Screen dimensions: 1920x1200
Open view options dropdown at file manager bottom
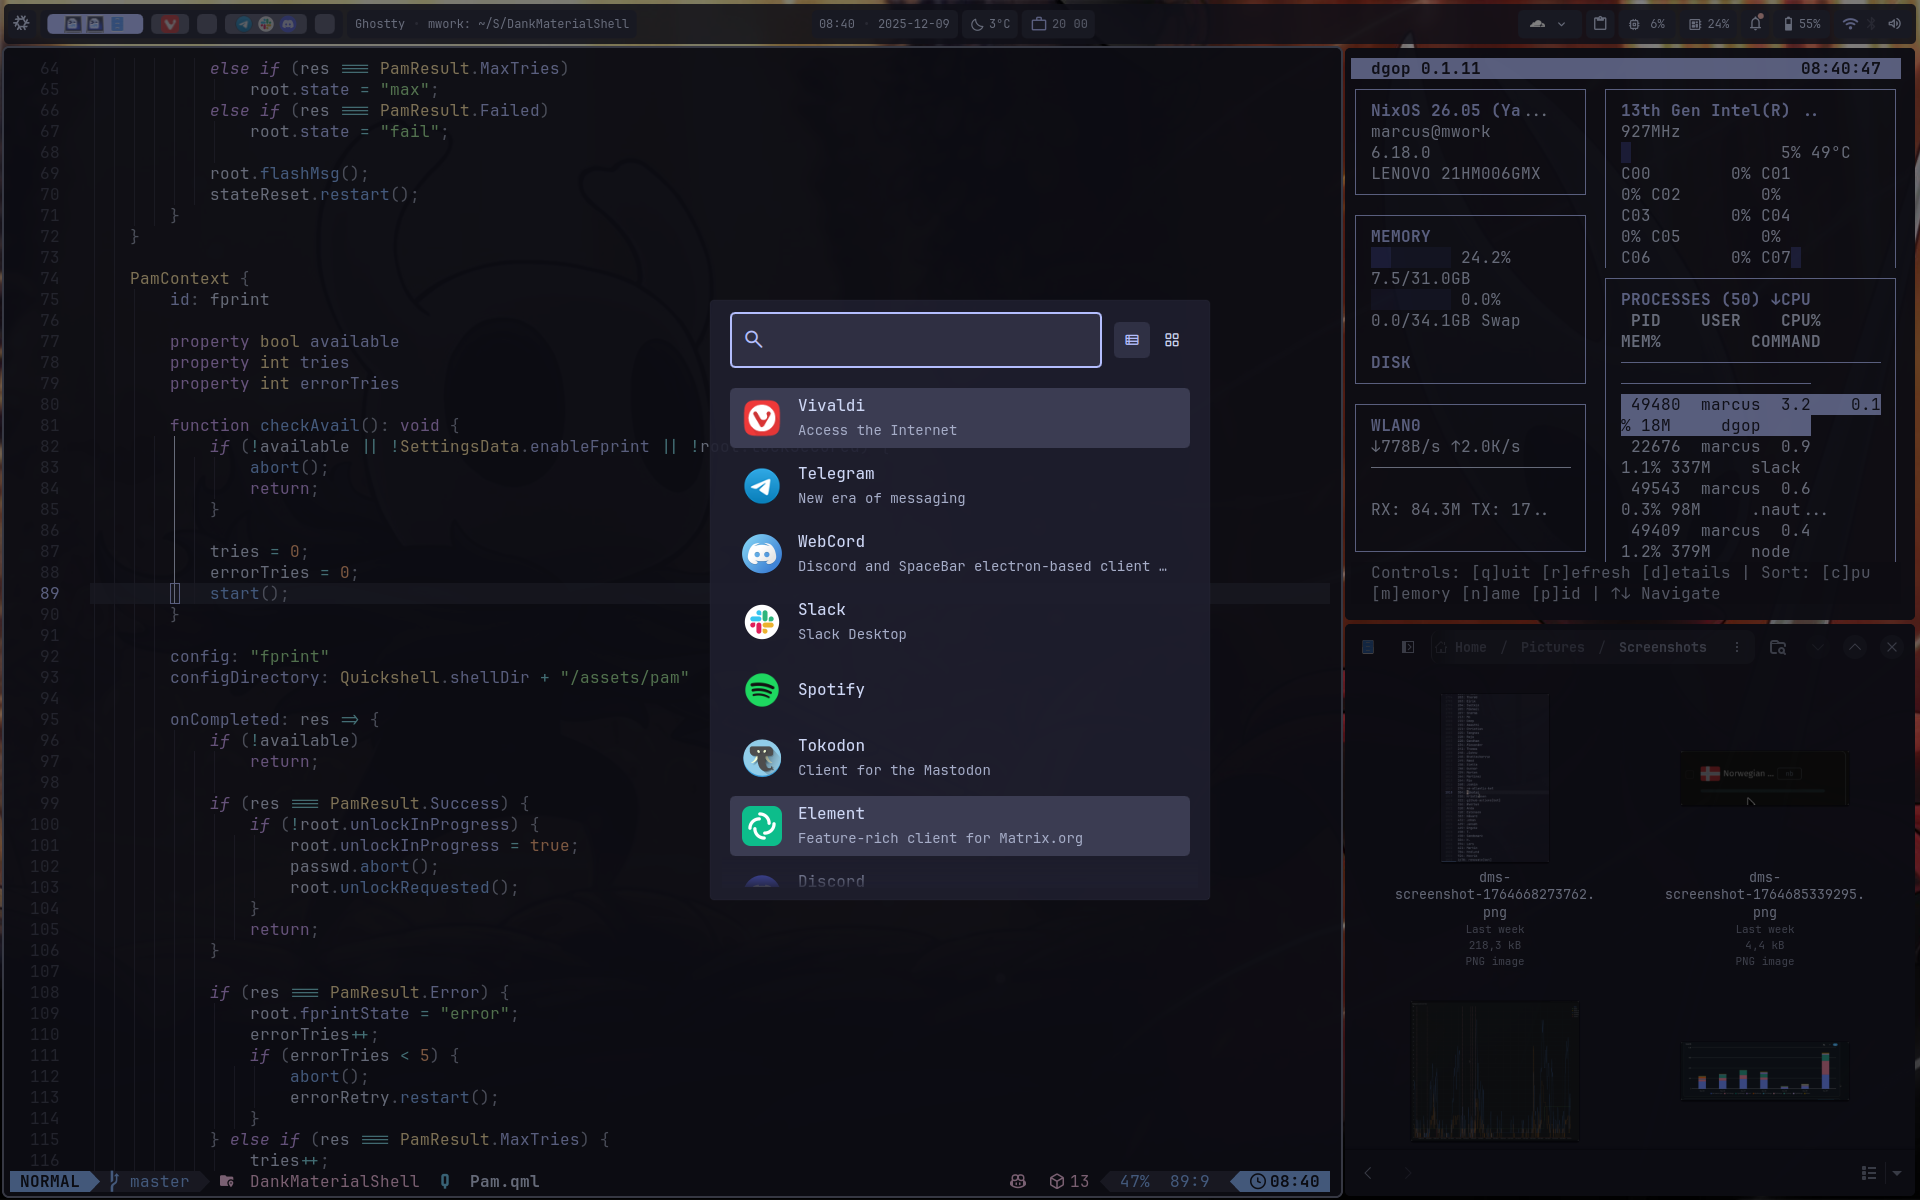coord(1897,1173)
